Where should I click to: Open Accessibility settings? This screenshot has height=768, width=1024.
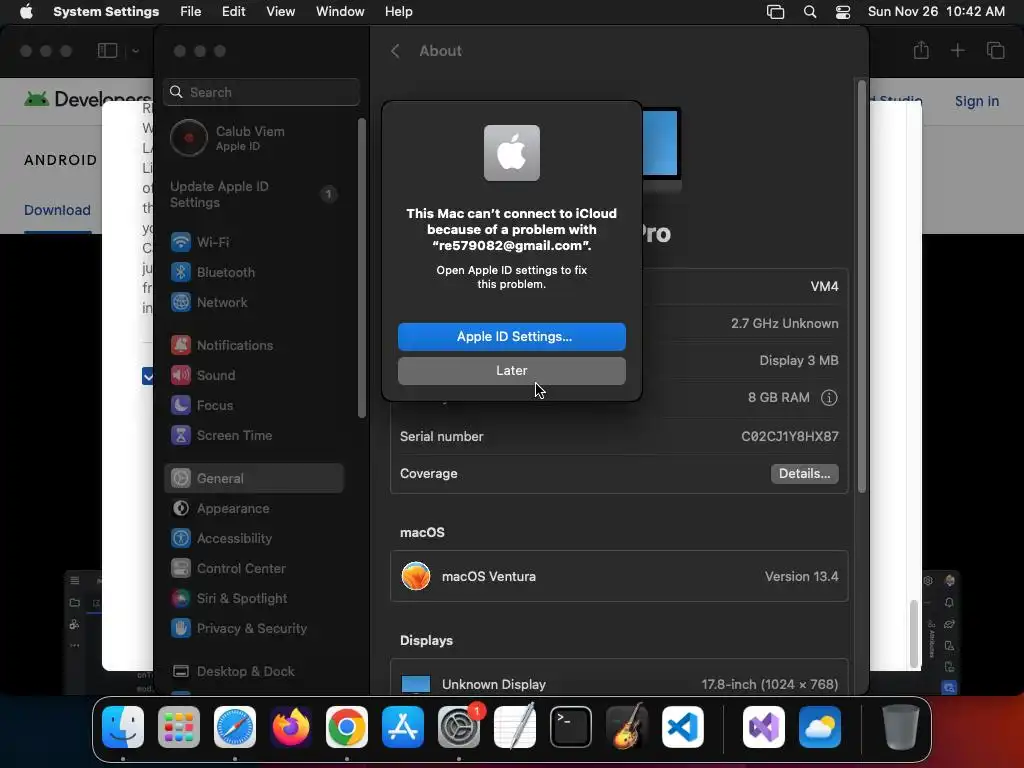[255, 538]
